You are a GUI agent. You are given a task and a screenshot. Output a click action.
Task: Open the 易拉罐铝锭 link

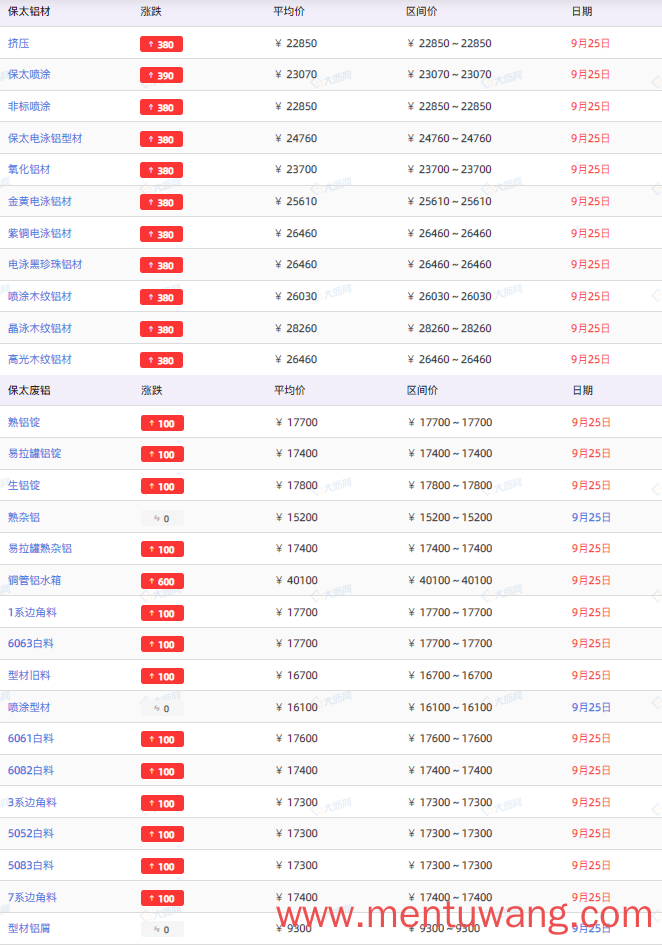(34, 454)
